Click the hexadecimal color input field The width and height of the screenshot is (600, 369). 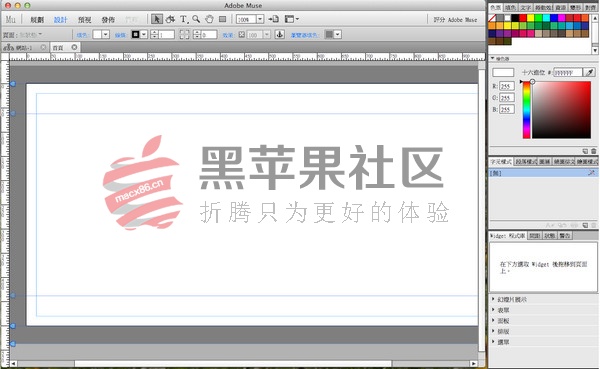point(568,72)
